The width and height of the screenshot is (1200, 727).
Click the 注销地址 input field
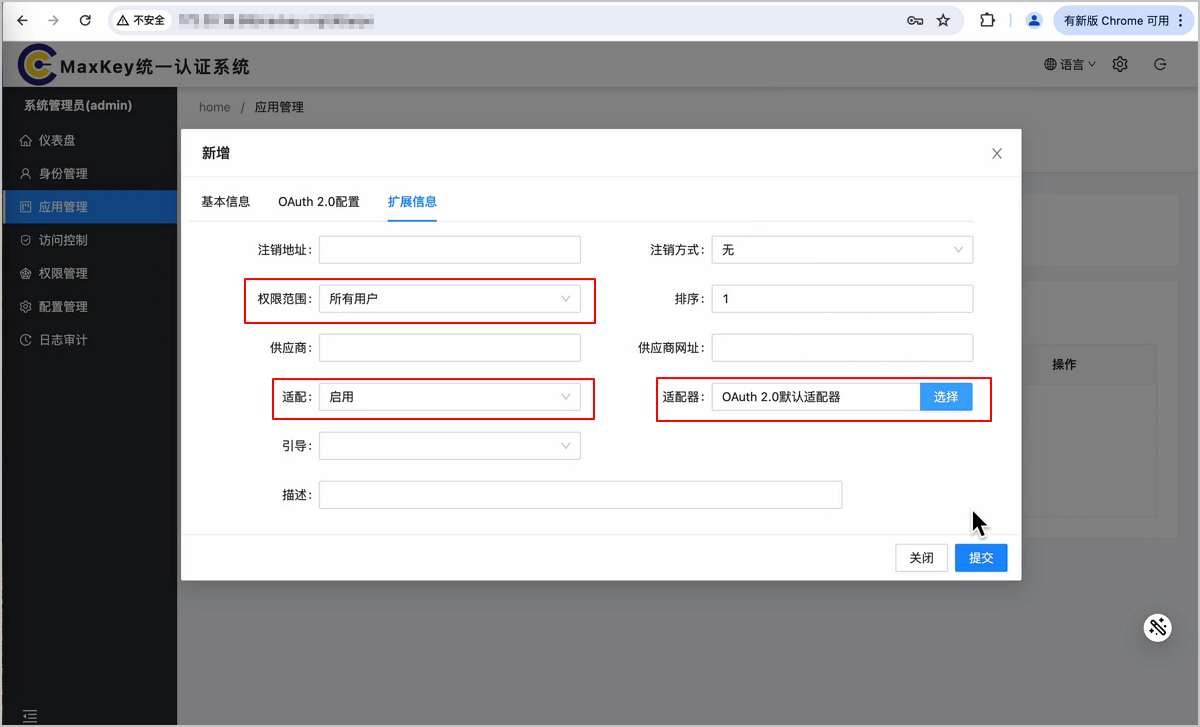(x=449, y=249)
